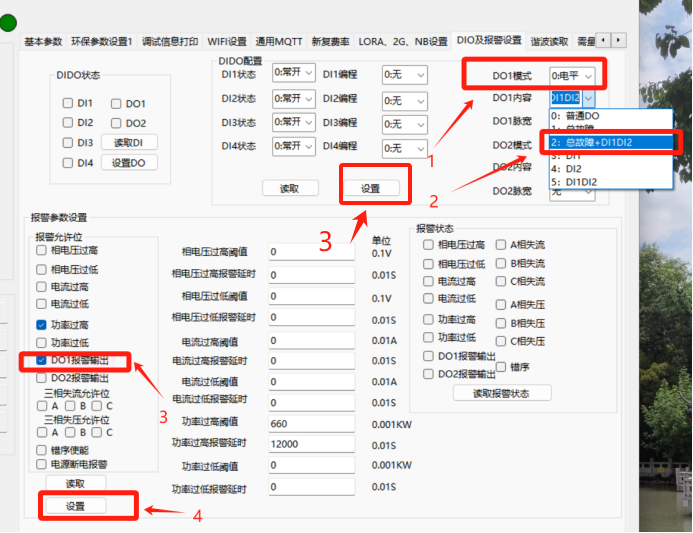The height and width of the screenshot is (533, 693).
Task: Click the green status indicator circle
Action: pyautogui.click(x=8, y=22)
